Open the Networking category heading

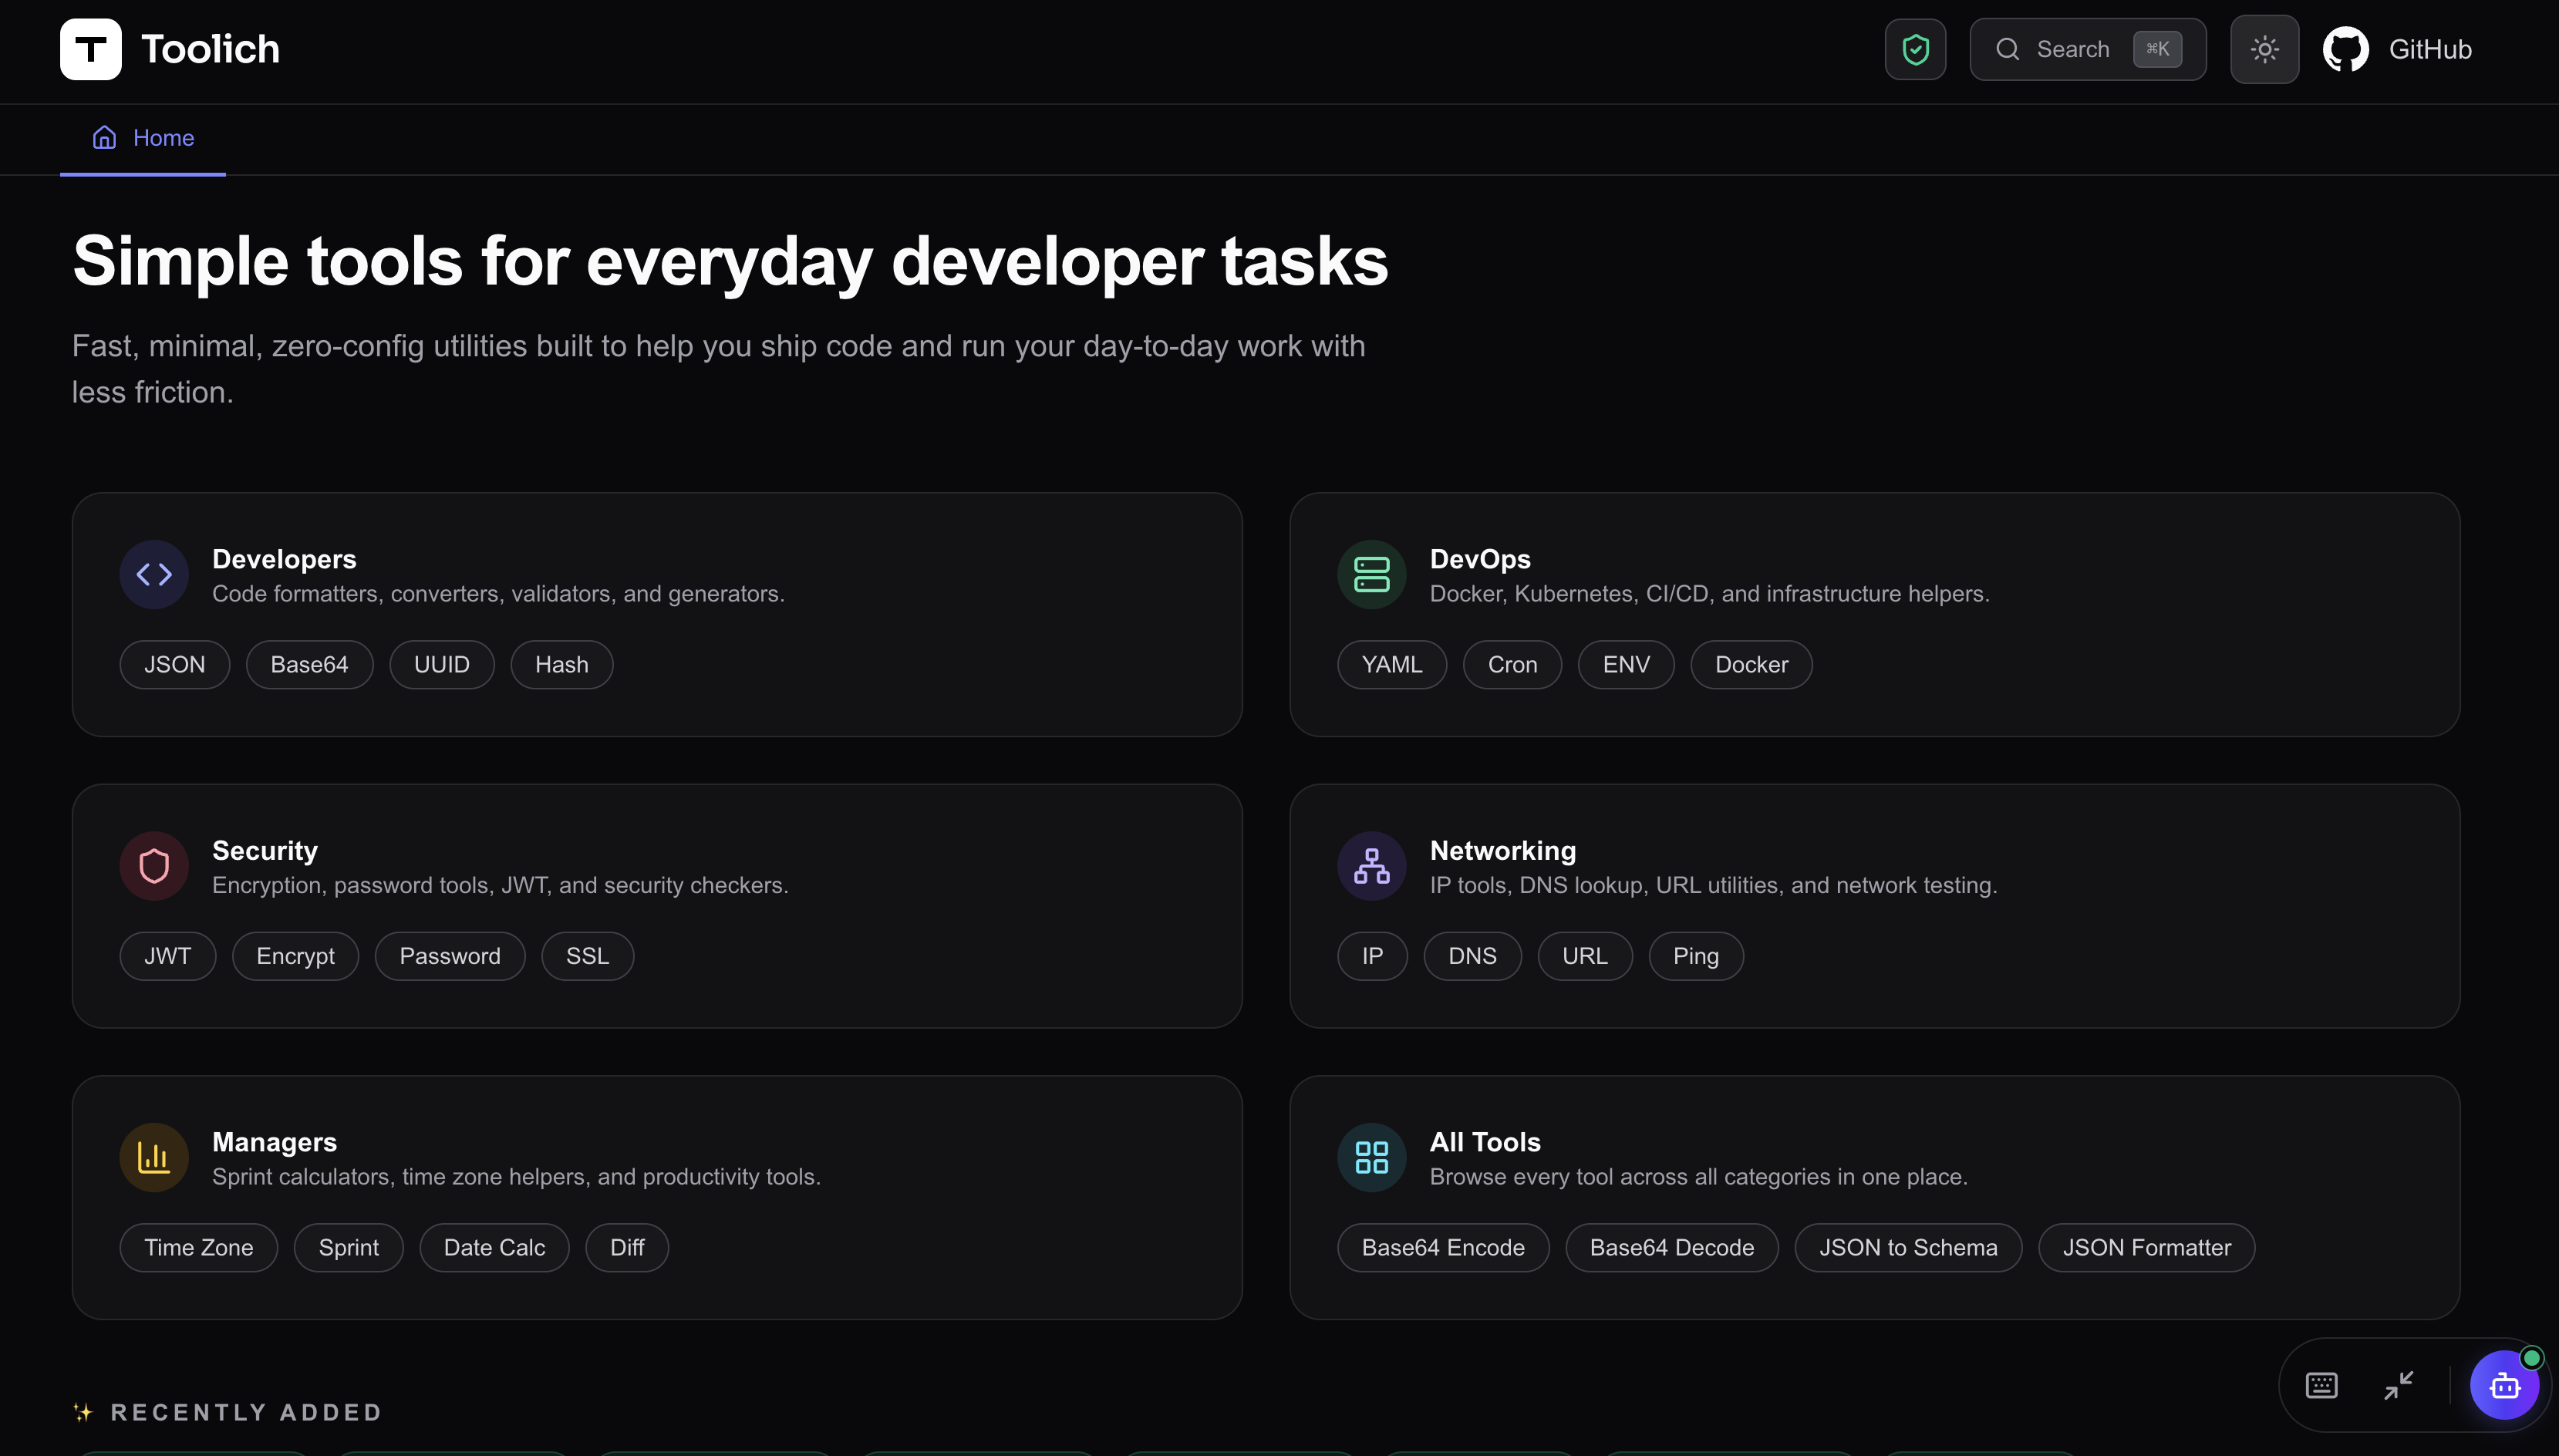(x=1503, y=851)
